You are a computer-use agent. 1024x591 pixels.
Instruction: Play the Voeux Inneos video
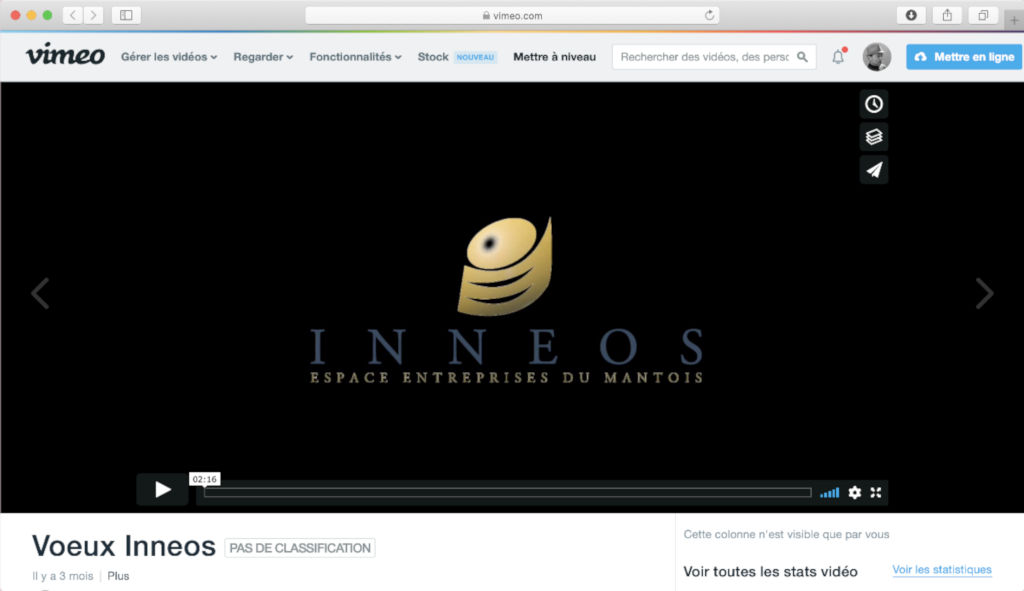click(162, 490)
